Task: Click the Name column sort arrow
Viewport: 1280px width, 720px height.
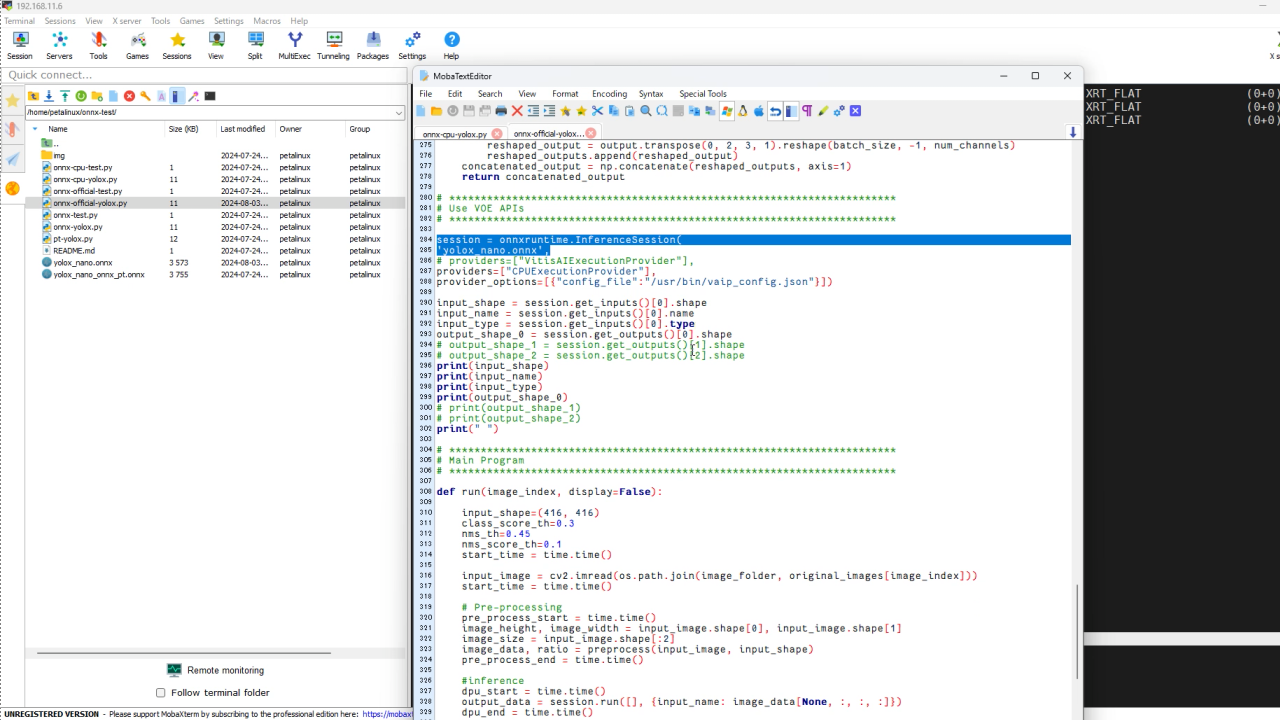Action: click(35, 129)
